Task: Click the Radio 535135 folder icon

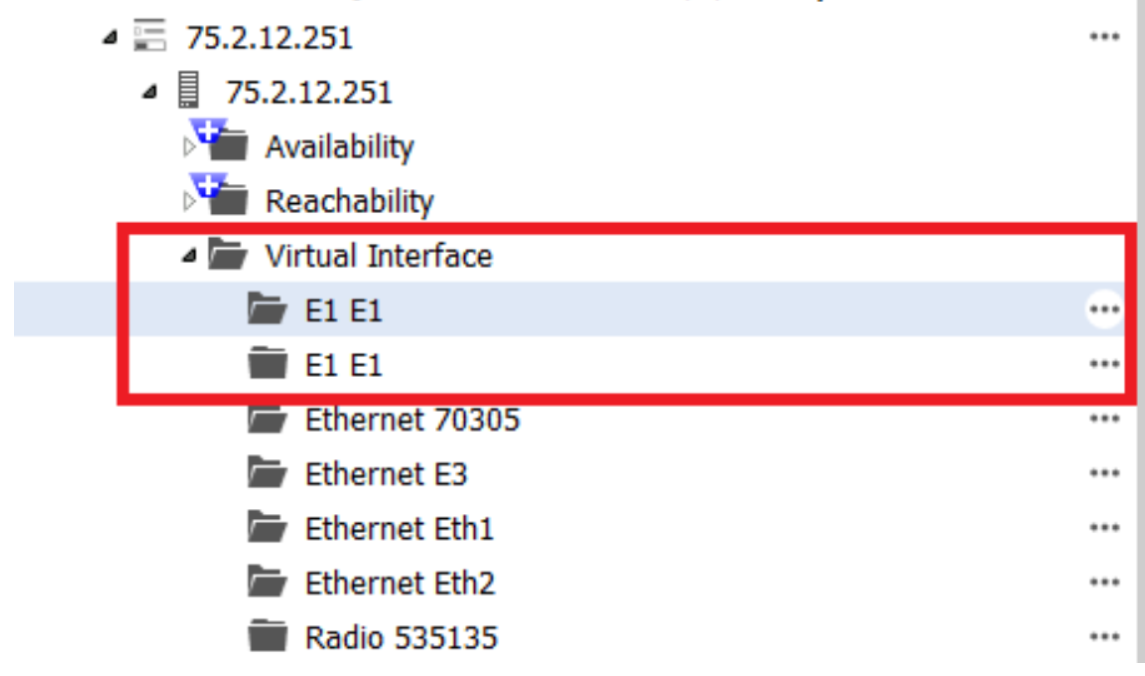Action: coord(268,637)
